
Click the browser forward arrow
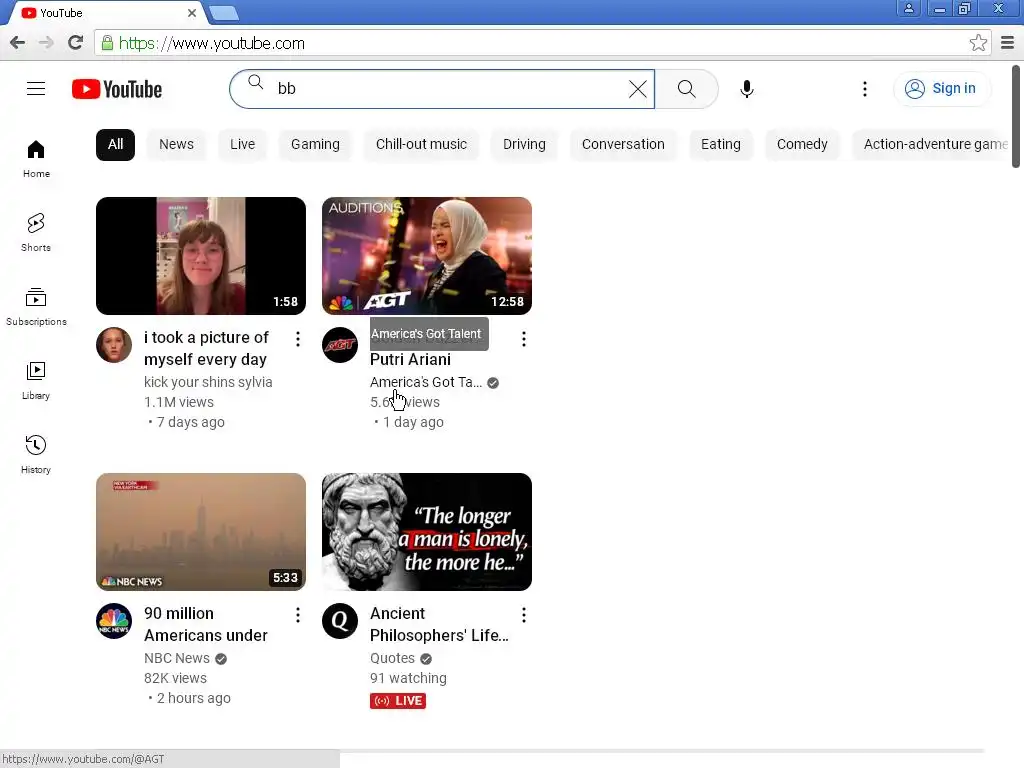46,43
